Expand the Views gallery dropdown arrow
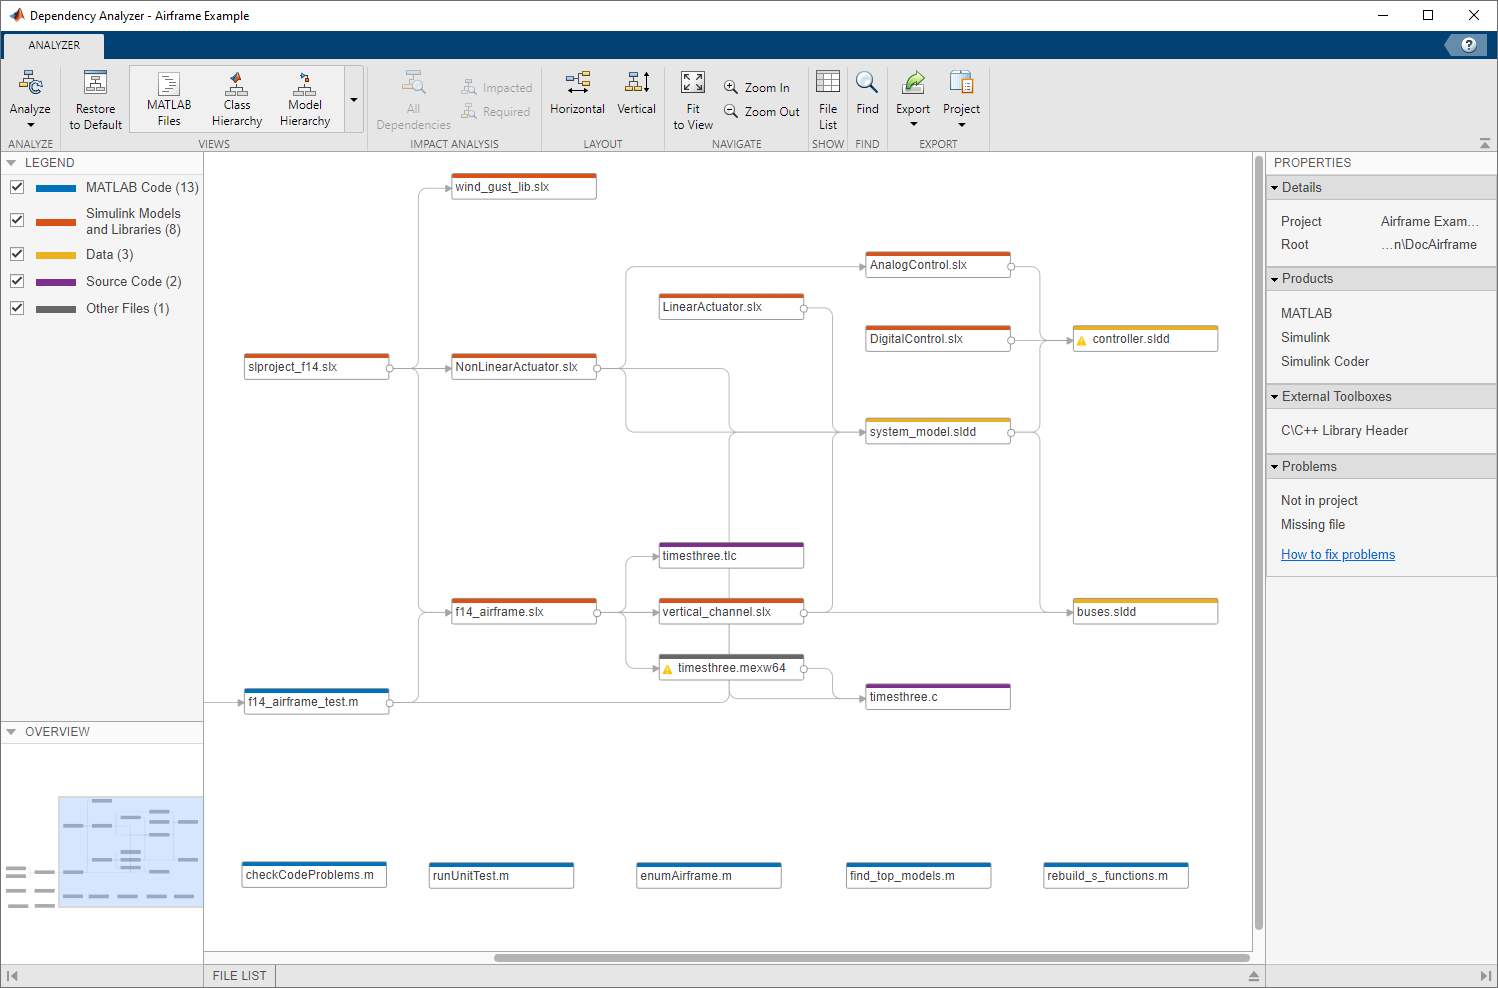Image resolution: width=1498 pixels, height=988 pixels. point(354,100)
